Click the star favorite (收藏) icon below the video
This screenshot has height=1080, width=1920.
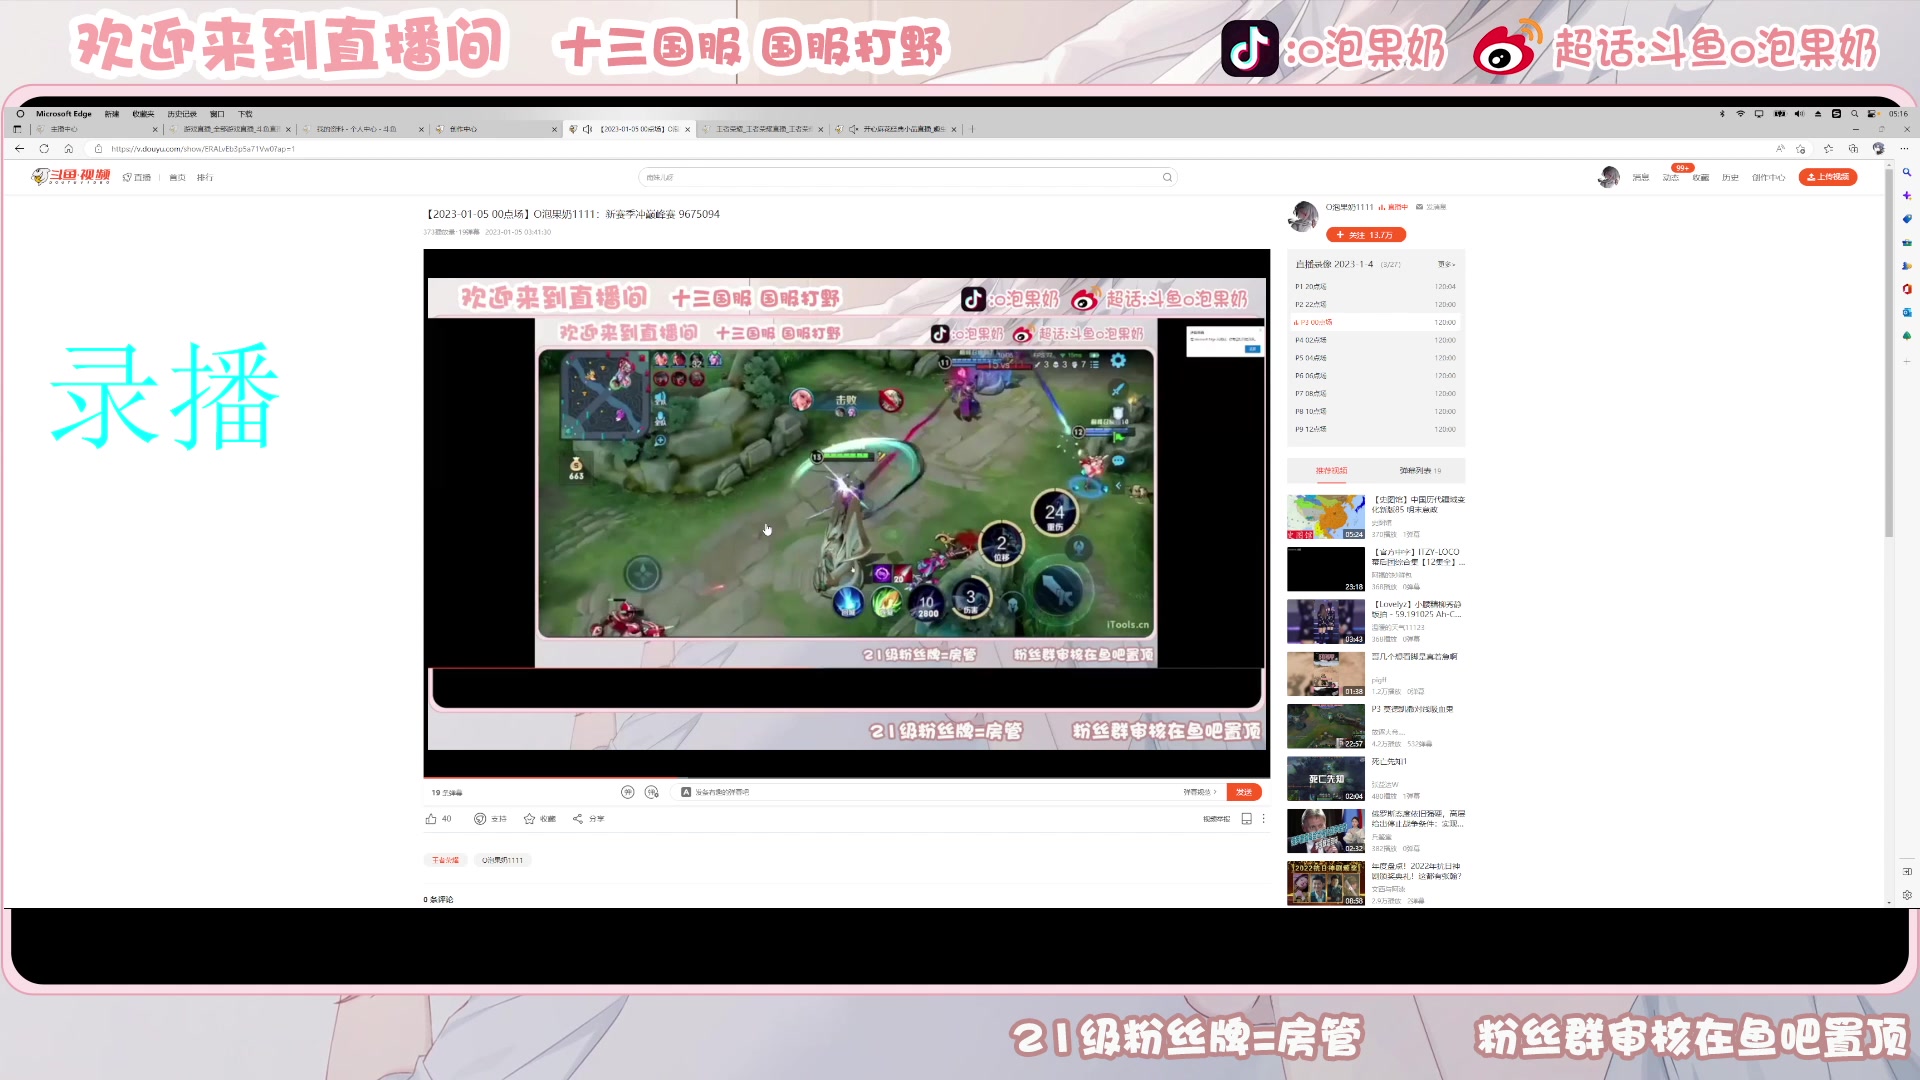[530, 818]
